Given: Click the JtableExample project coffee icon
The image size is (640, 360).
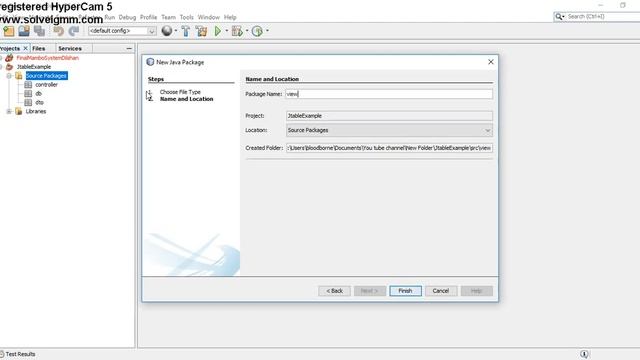Looking at the screenshot, I should 9,67.
